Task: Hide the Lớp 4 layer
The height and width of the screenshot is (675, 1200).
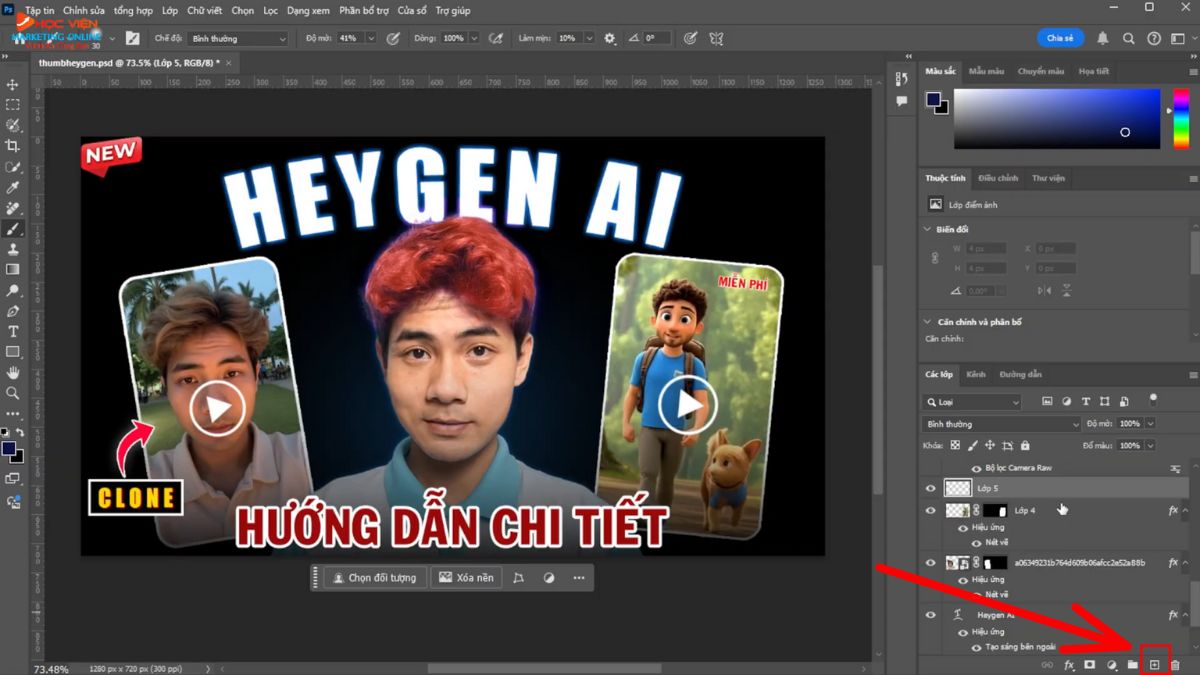Action: pyautogui.click(x=931, y=510)
